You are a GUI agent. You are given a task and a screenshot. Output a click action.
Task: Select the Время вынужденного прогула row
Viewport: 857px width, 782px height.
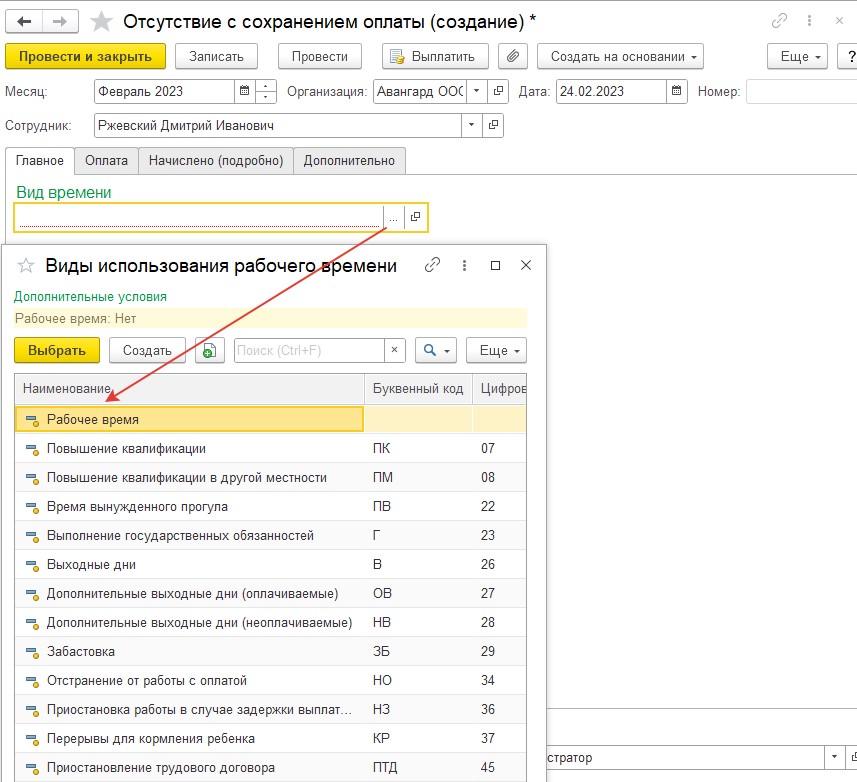(x=271, y=506)
